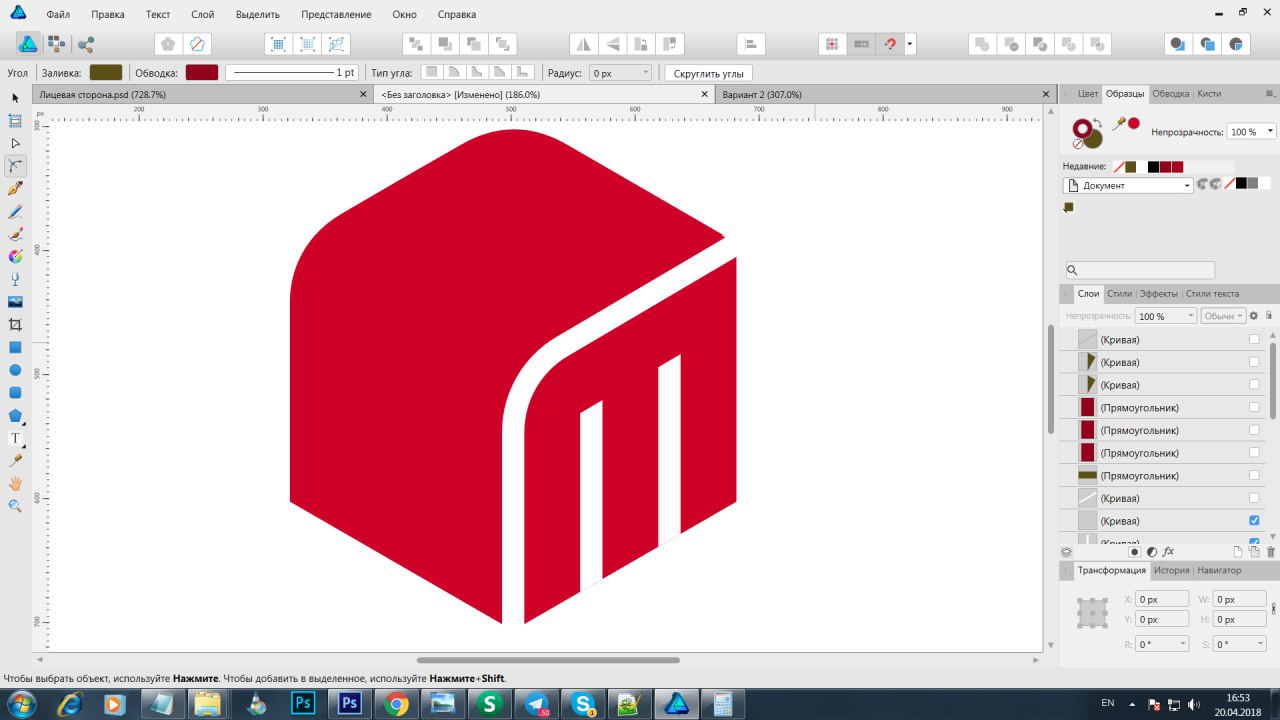
Task: Select the Transparency tool glass icon
Action: [x=15, y=279]
